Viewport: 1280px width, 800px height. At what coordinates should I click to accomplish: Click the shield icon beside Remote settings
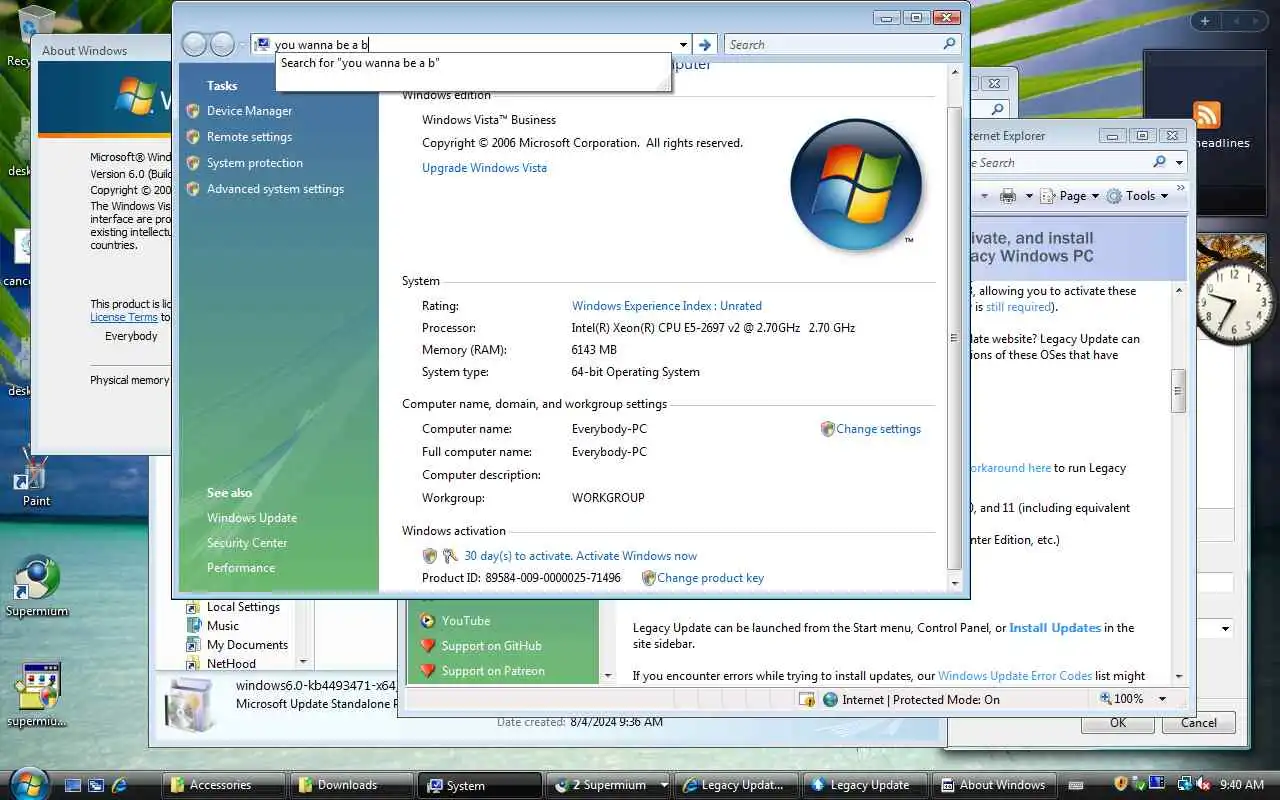pyautogui.click(x=193, y=137)
